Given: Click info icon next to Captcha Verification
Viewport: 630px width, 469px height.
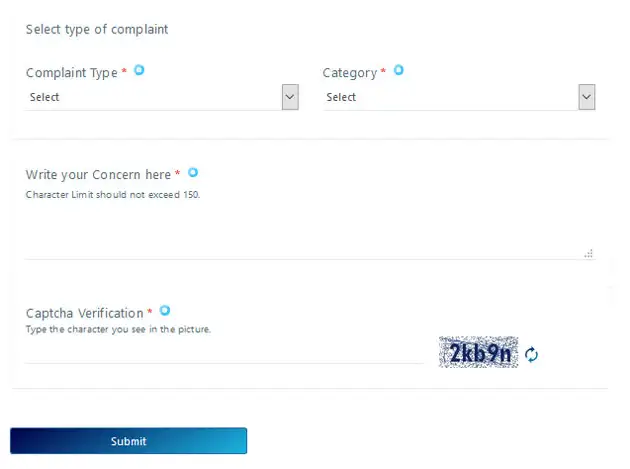Looking at the screenshot, I should [x=165, y=311].
